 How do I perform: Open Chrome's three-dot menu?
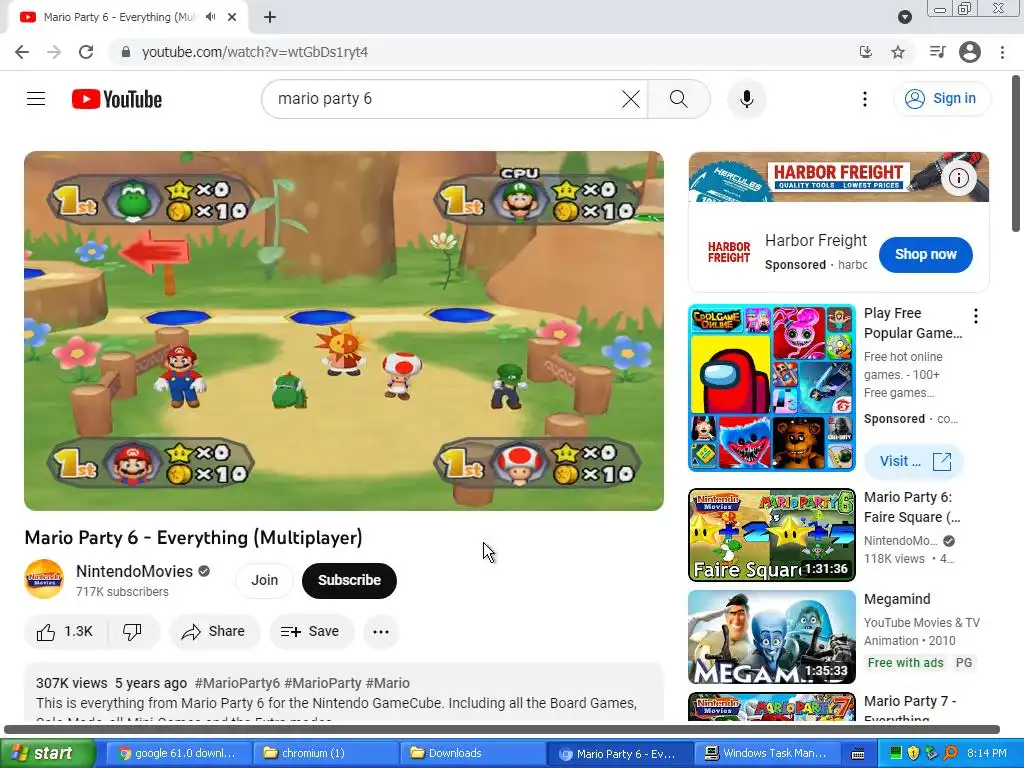click(1002, 52)
